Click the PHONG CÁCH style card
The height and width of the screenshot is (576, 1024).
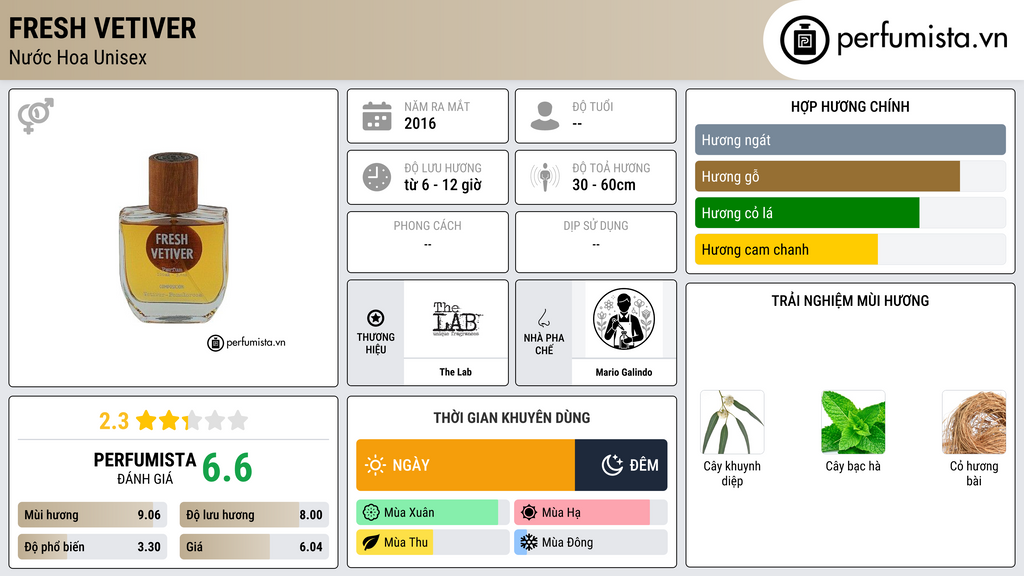tap(428, 242)
